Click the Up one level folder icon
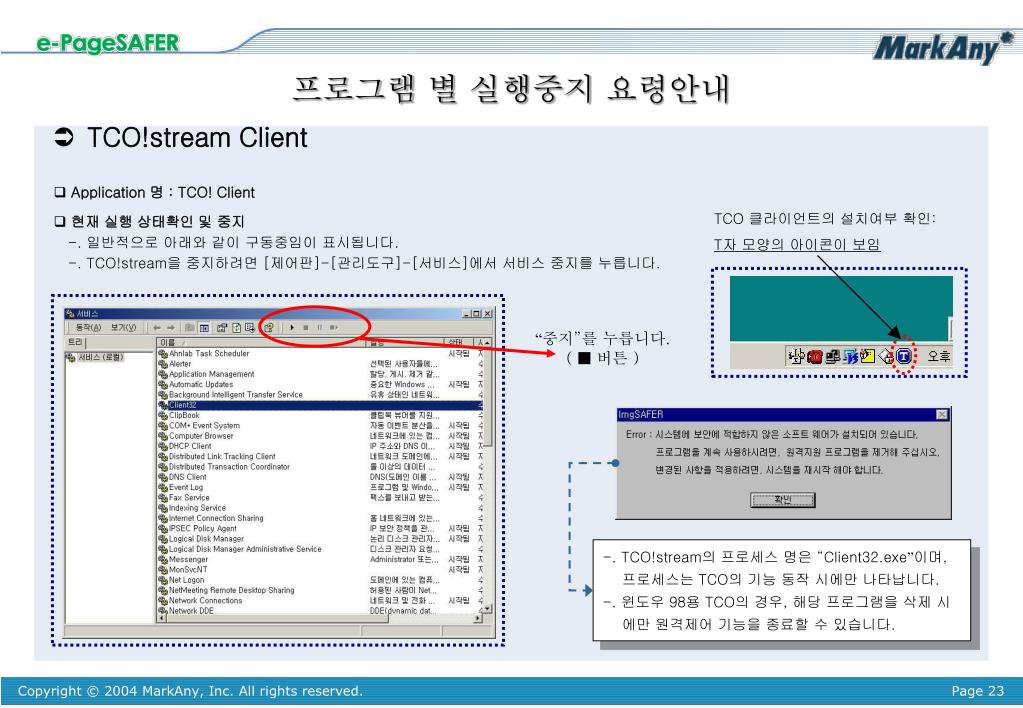This screenshot has width=1023, height=708. pyautogui.click(x=189, y=328)
